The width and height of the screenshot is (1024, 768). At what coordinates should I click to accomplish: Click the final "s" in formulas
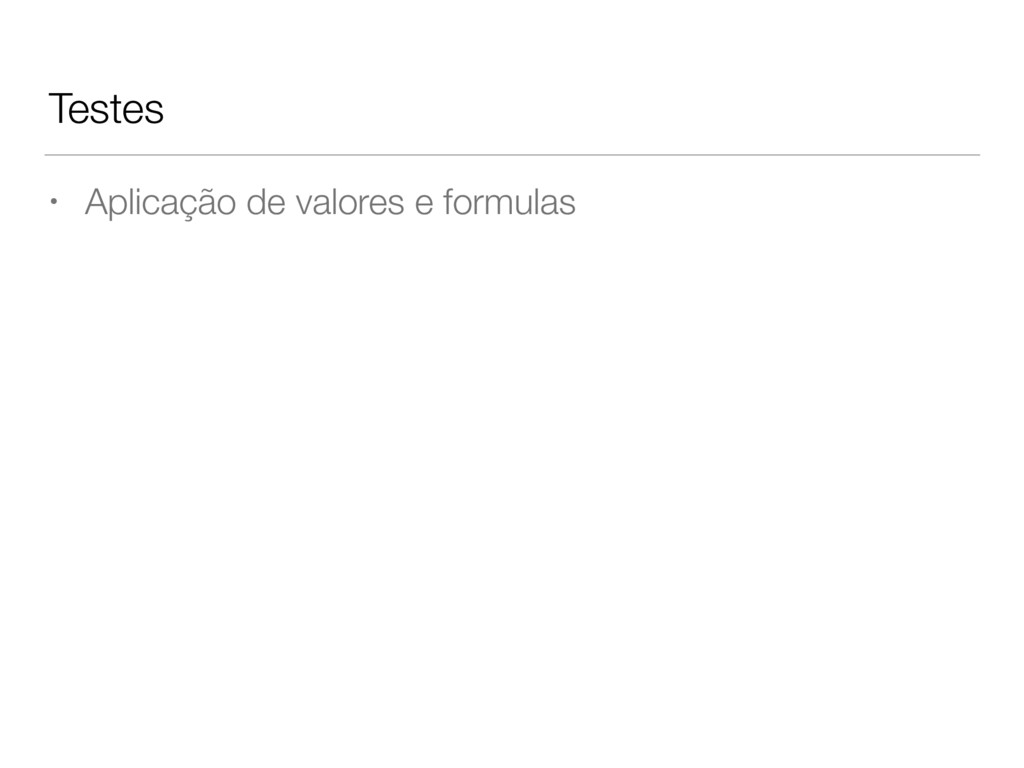[568, 204]
